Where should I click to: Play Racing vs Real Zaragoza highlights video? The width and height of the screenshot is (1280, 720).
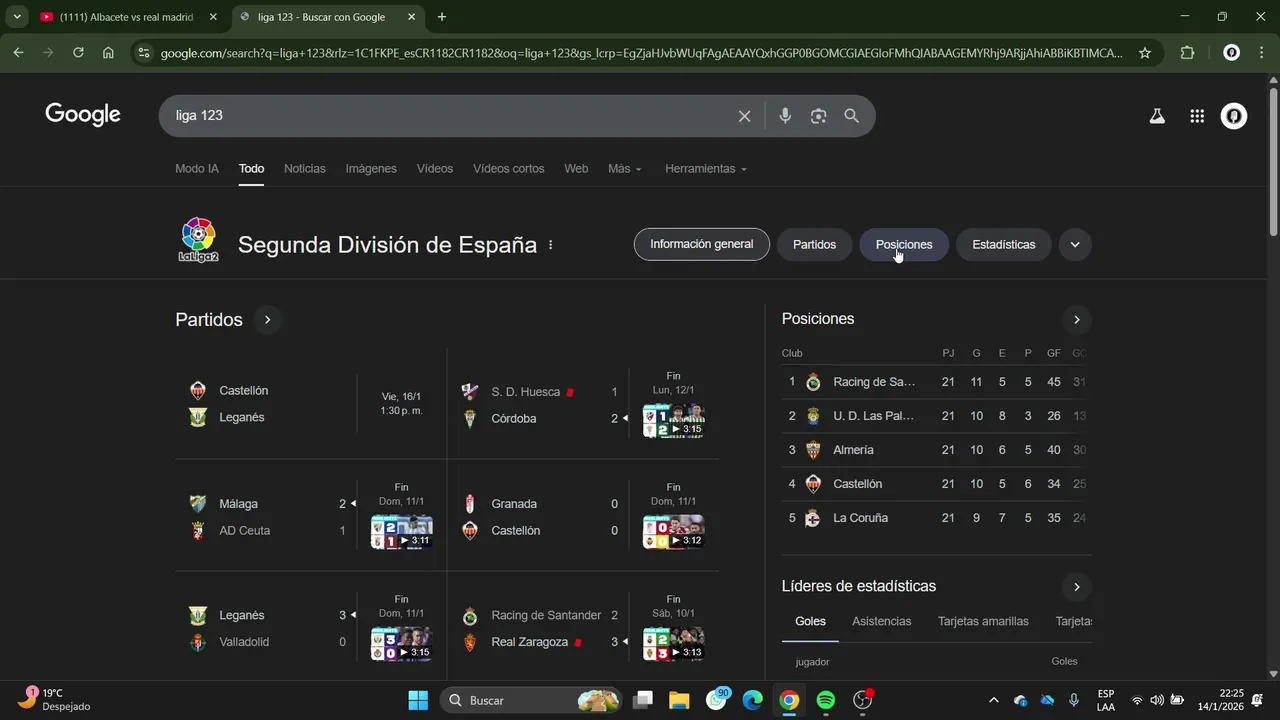coord(673,644)
